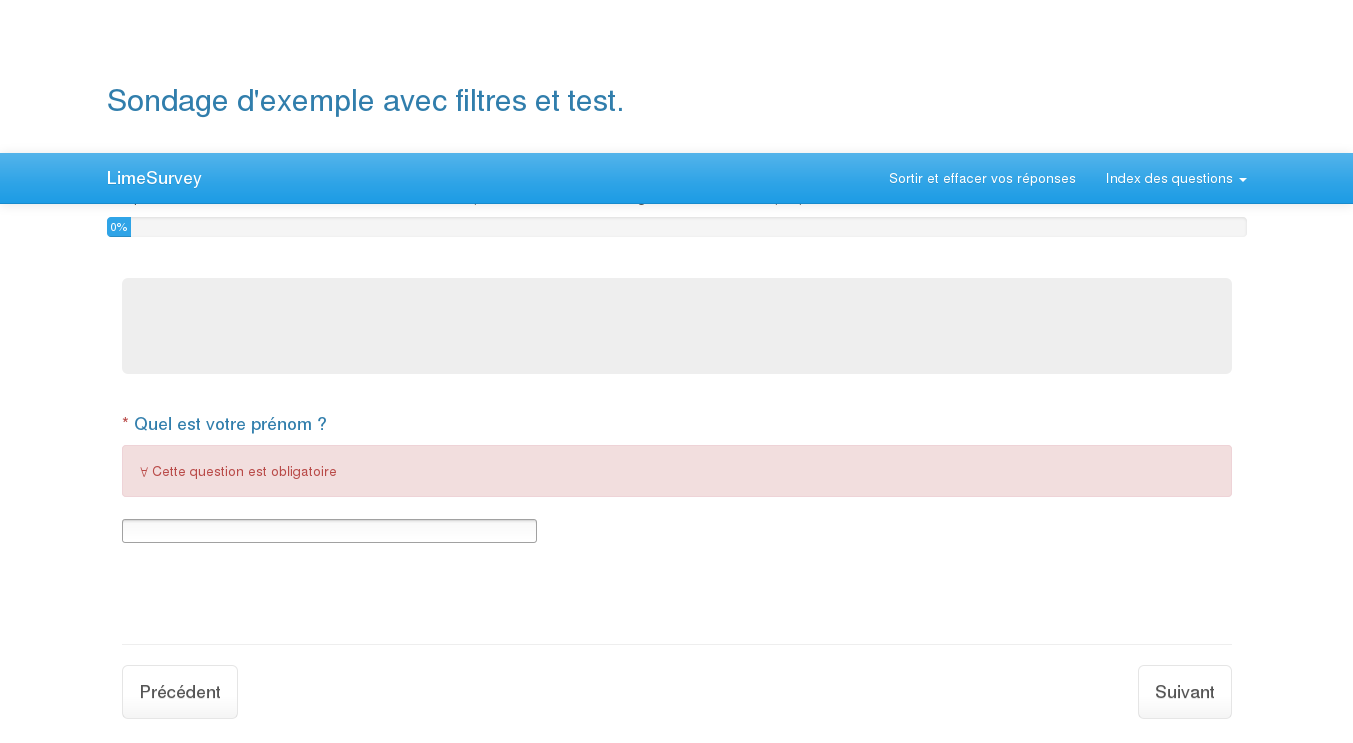Click the question label Quel est votre prénom
1353x743 pixels.
[230, 425]
